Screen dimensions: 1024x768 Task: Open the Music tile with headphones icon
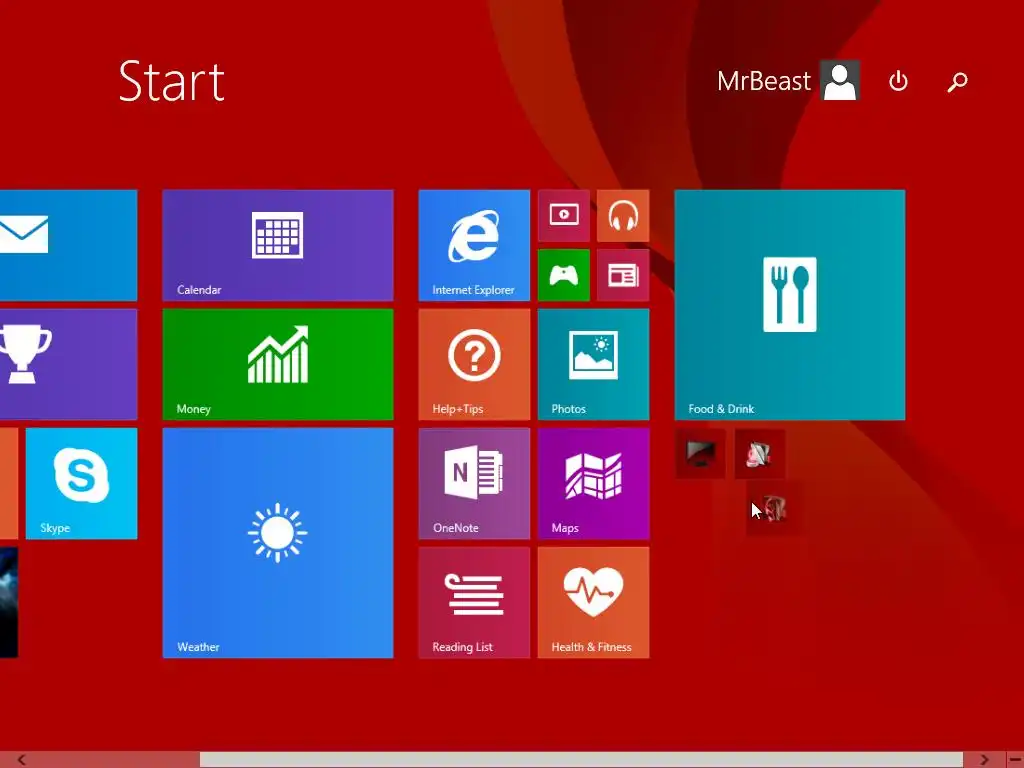coord(623,216)
